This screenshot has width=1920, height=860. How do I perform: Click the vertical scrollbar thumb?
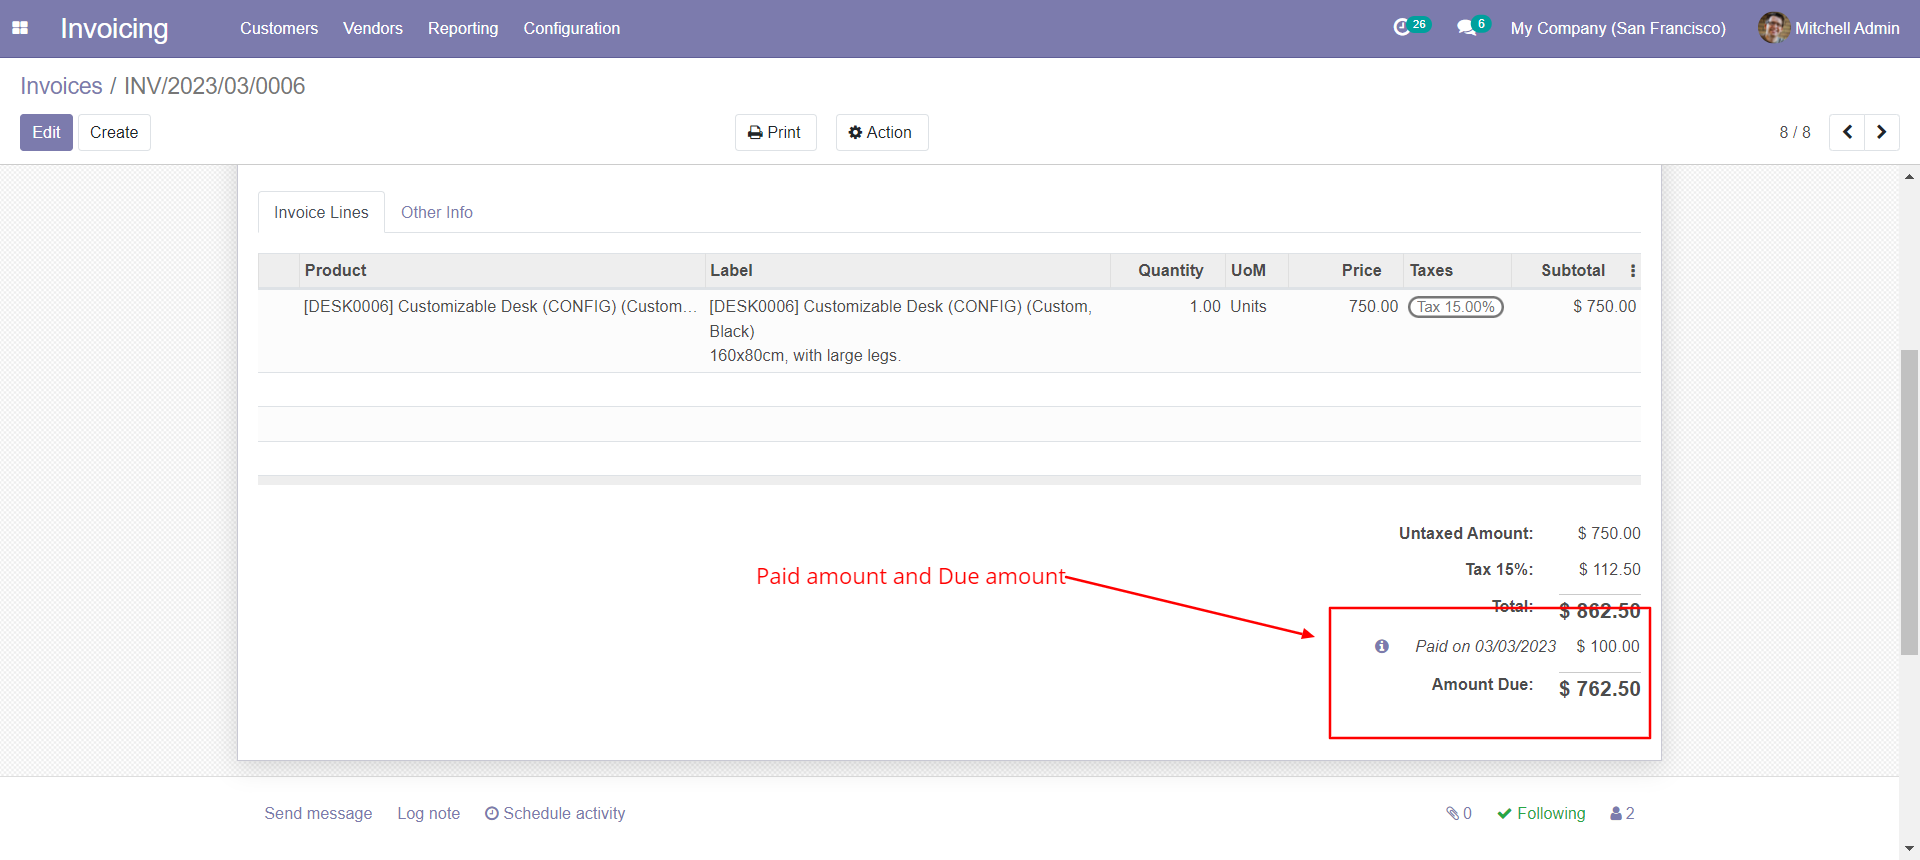click(x=1909, y=500)
